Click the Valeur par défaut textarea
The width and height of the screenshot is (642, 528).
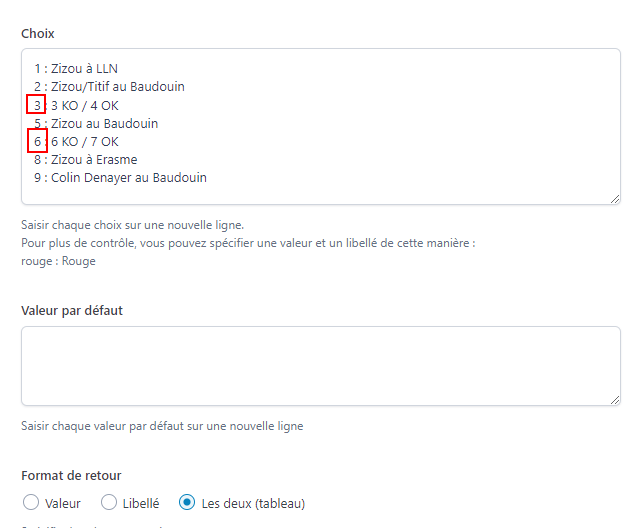click(321, 366)
